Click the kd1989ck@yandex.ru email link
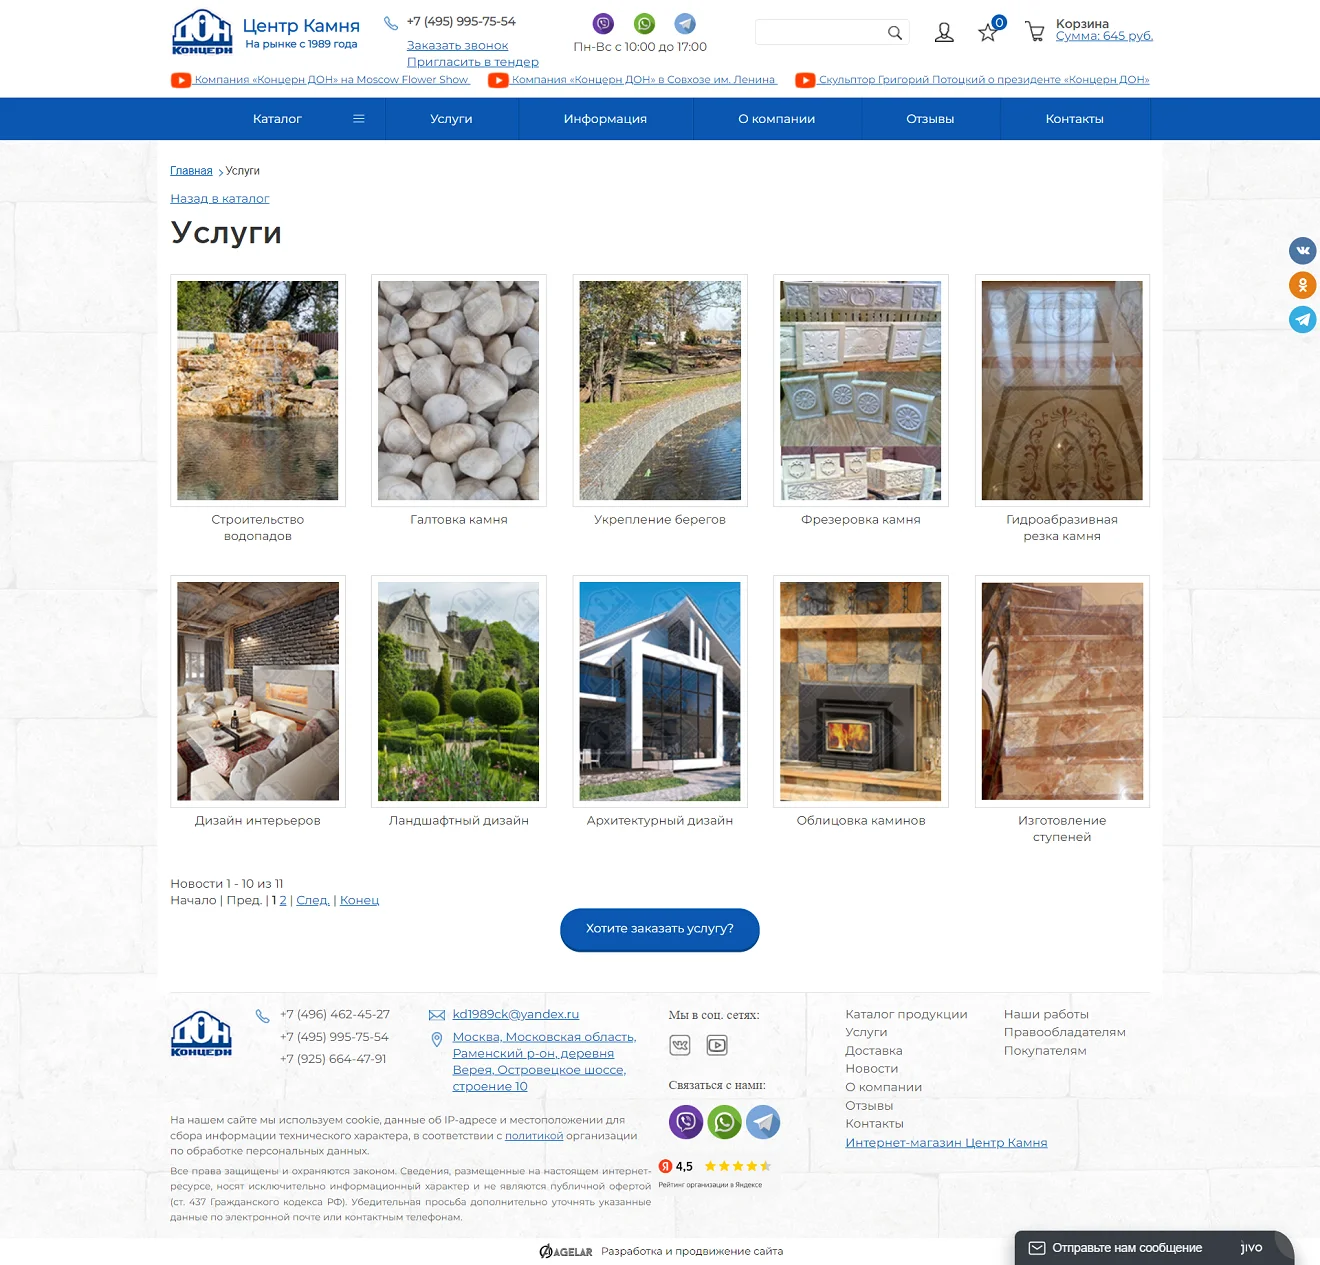 click(x=516, y=1014)
